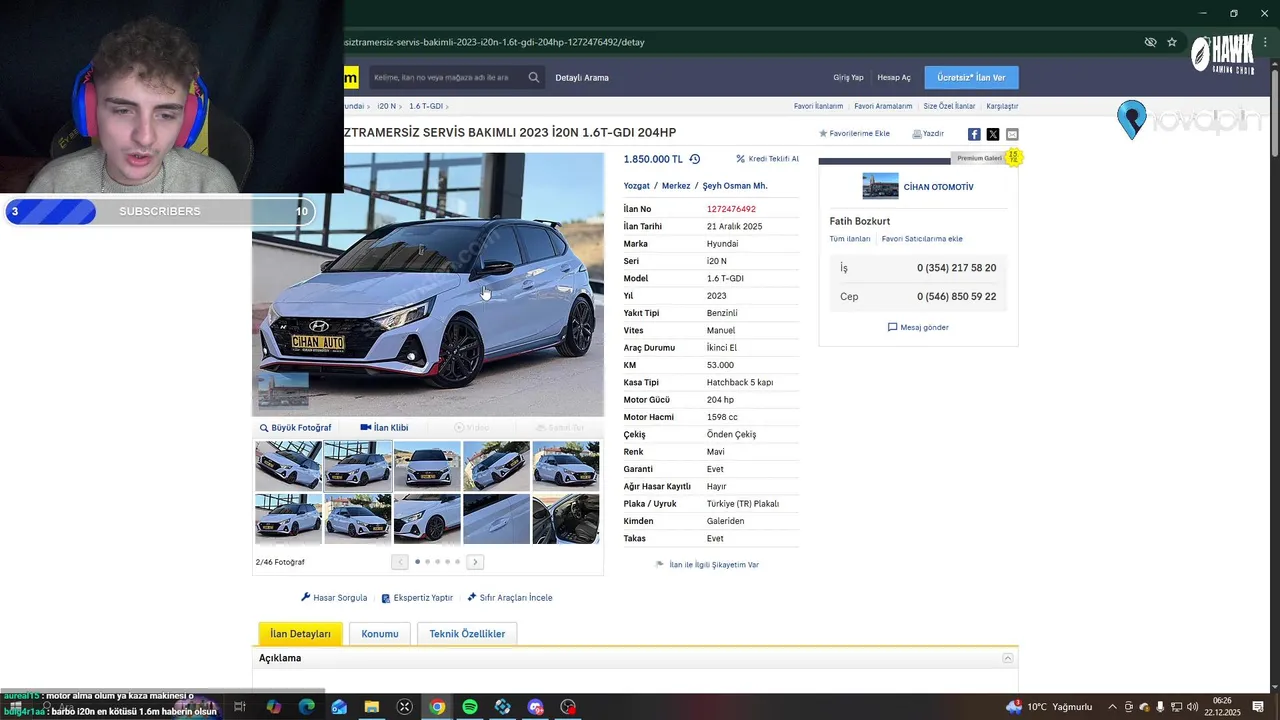Image resolution: width=1280 pixels, height=720 pixels.
Task: Open Sıfır Araçları İncele link
Action: [x=510, y=598]
